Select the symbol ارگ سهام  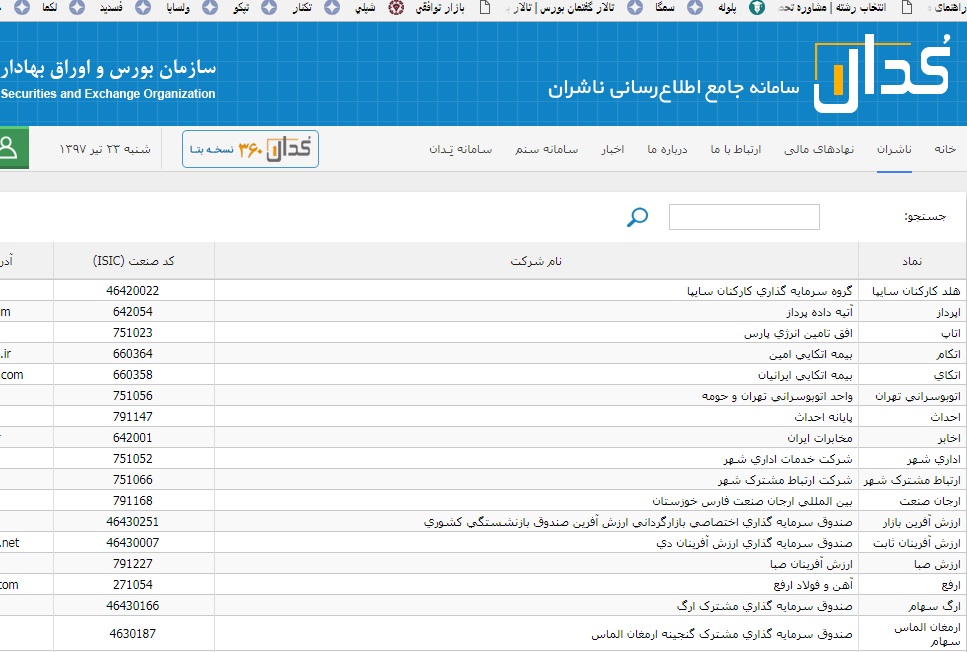click(x=934, y=606)
